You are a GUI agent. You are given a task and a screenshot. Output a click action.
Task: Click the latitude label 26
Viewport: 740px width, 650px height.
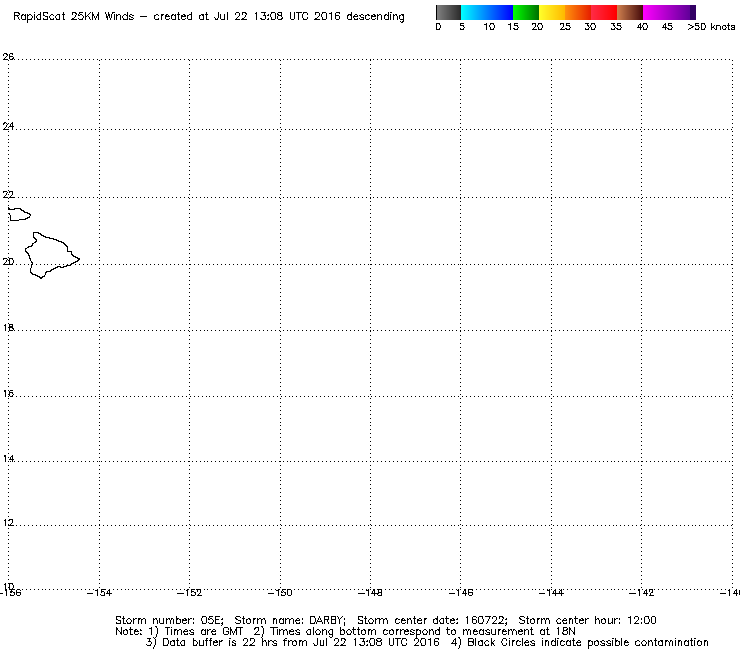tap(8, 57)
